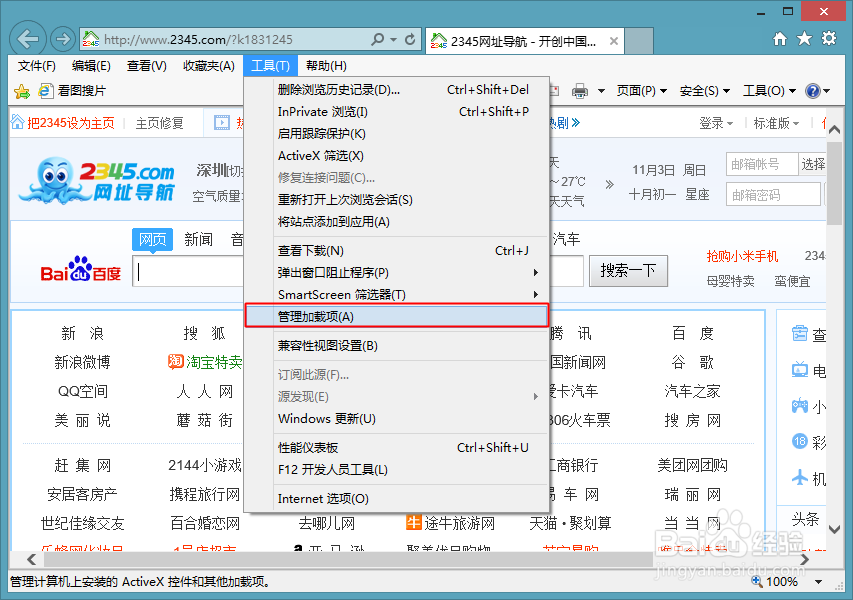Screen dimensions: 853x600
Task: Open the 淘宝特卖 site link
Action: coord(206,362)
